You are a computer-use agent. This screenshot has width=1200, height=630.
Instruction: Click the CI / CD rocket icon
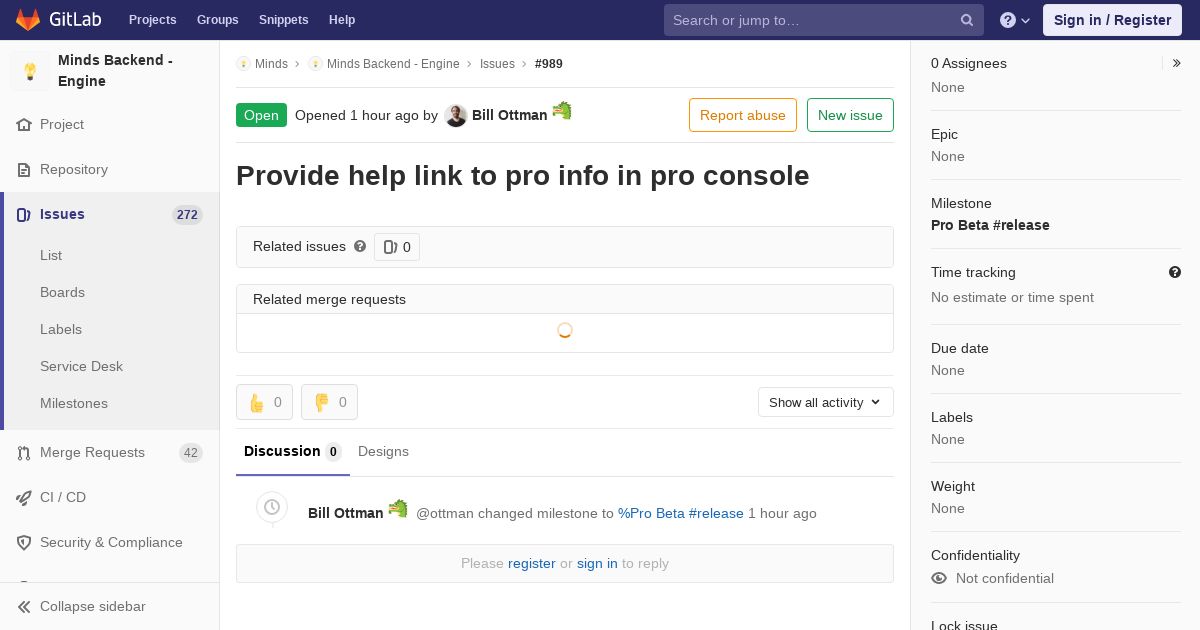[24, 498]
